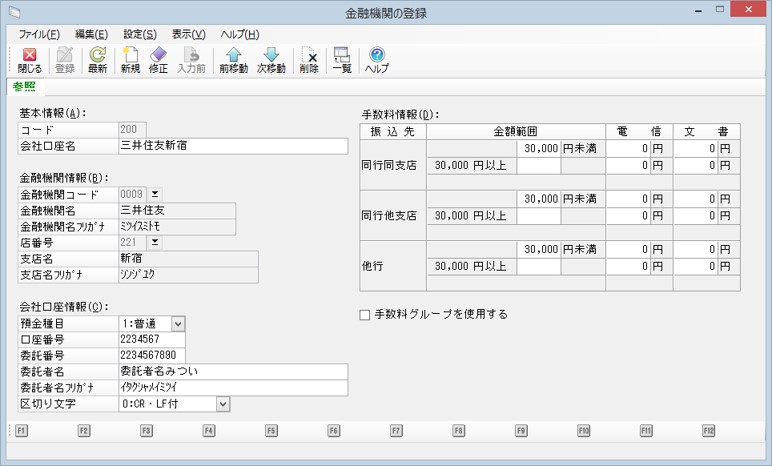Click the コード field showing 200
772x466 pixels.
pos(132,130)
